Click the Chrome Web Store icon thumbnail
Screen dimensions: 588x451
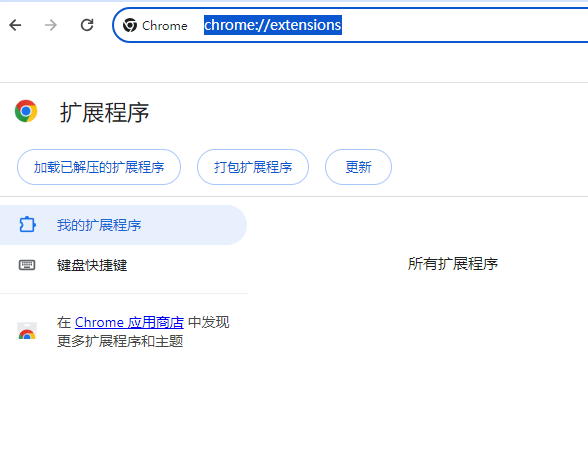pos(27,331)
